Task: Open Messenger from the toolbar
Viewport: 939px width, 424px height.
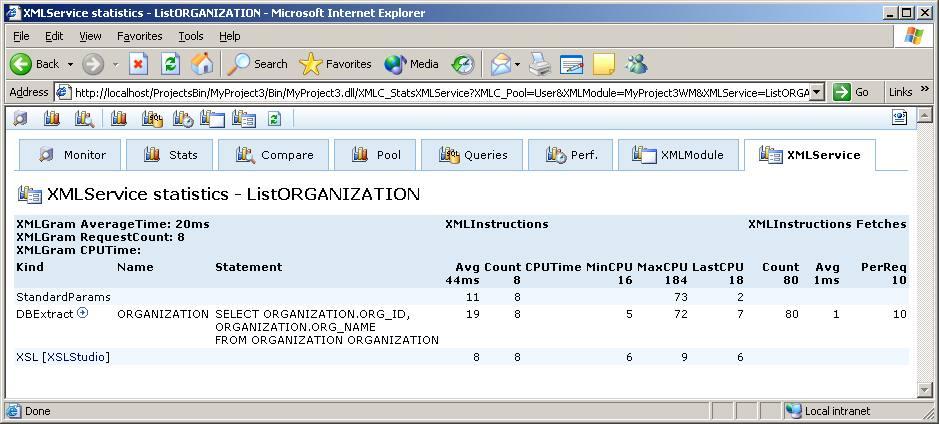Action: [636, 64]
